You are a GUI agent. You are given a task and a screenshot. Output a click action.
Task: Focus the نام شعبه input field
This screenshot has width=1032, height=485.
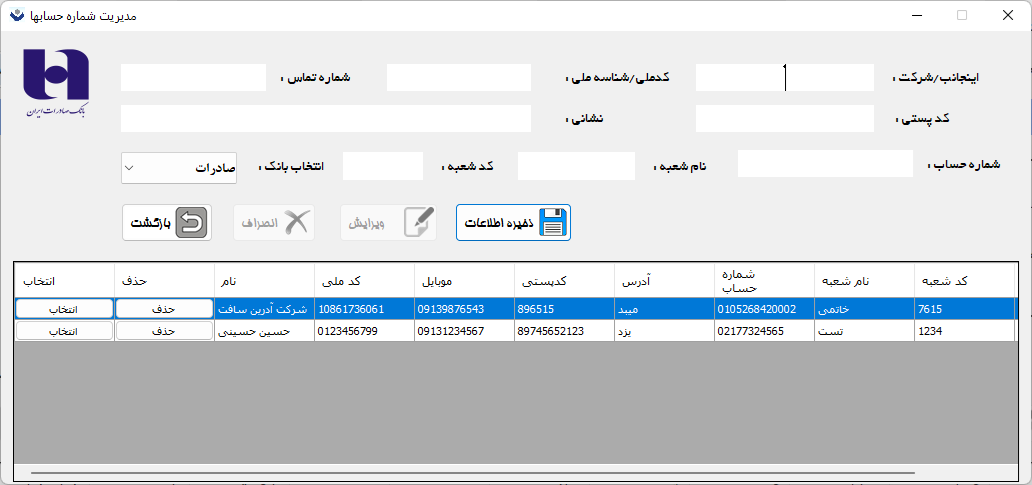(577, 166)
